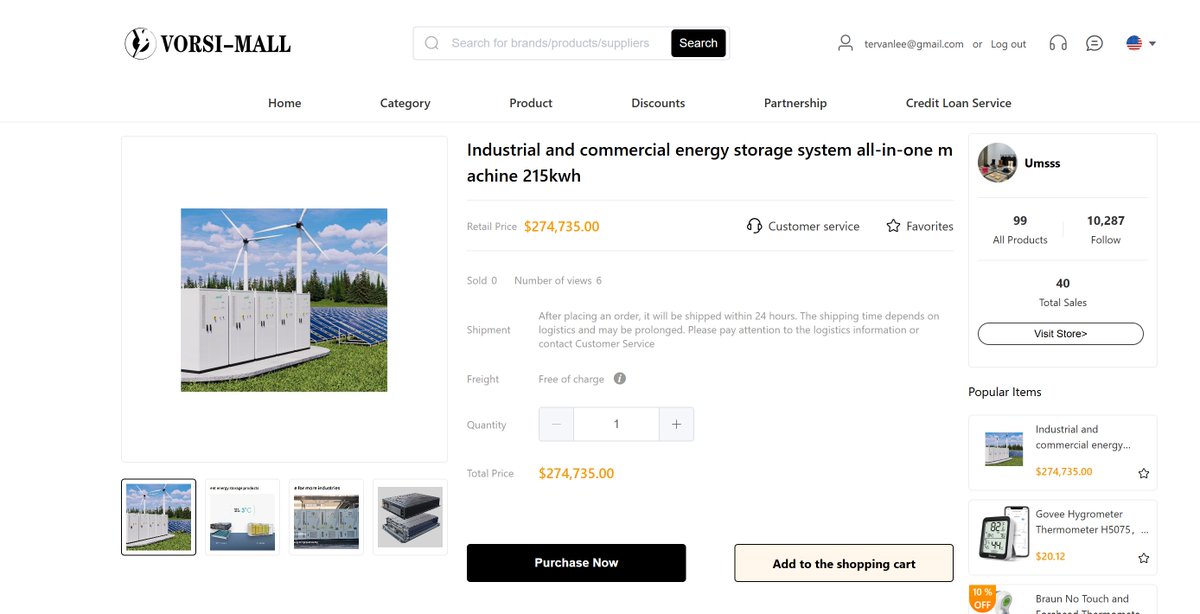Click the Retail Price $274,735.00 value
Image resolution: width=1200 pixels, height=614 pixels.
[562, 226]
